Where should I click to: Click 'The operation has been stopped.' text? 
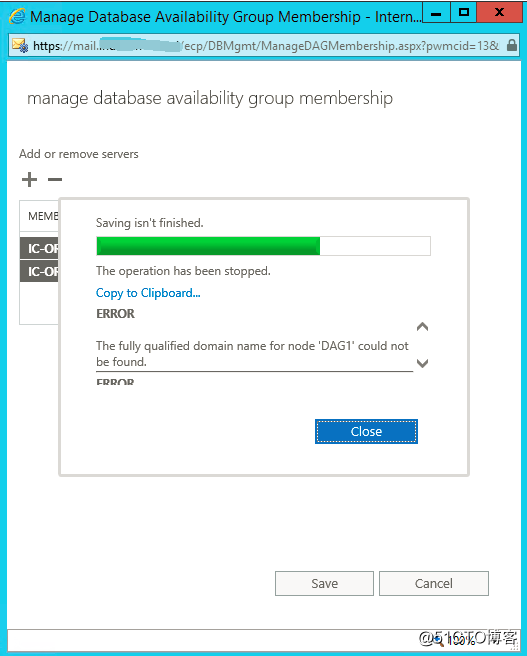click(x=183, y=271)
